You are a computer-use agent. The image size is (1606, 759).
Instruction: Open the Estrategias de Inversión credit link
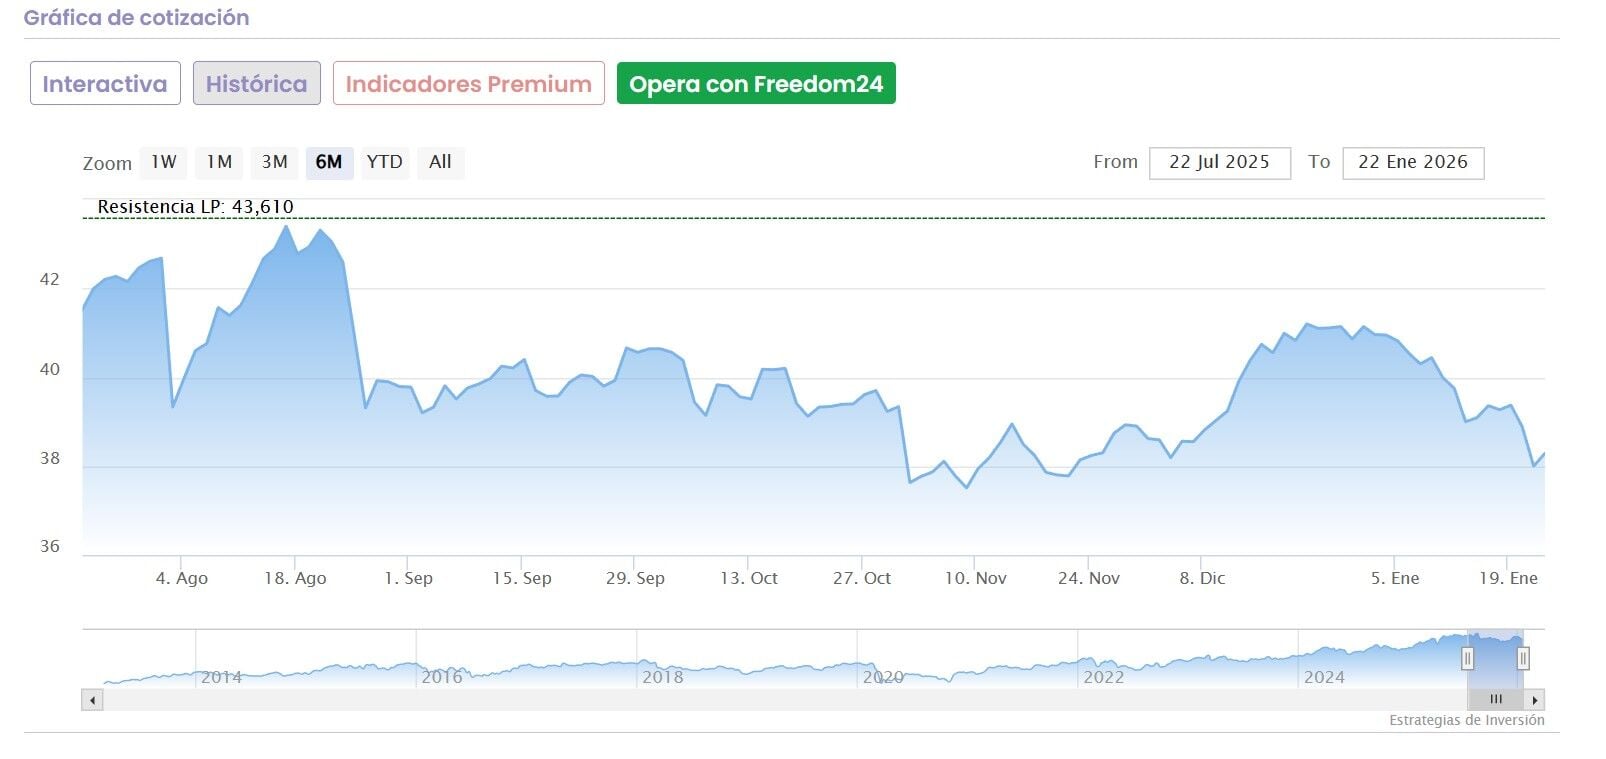[1466, 720]
